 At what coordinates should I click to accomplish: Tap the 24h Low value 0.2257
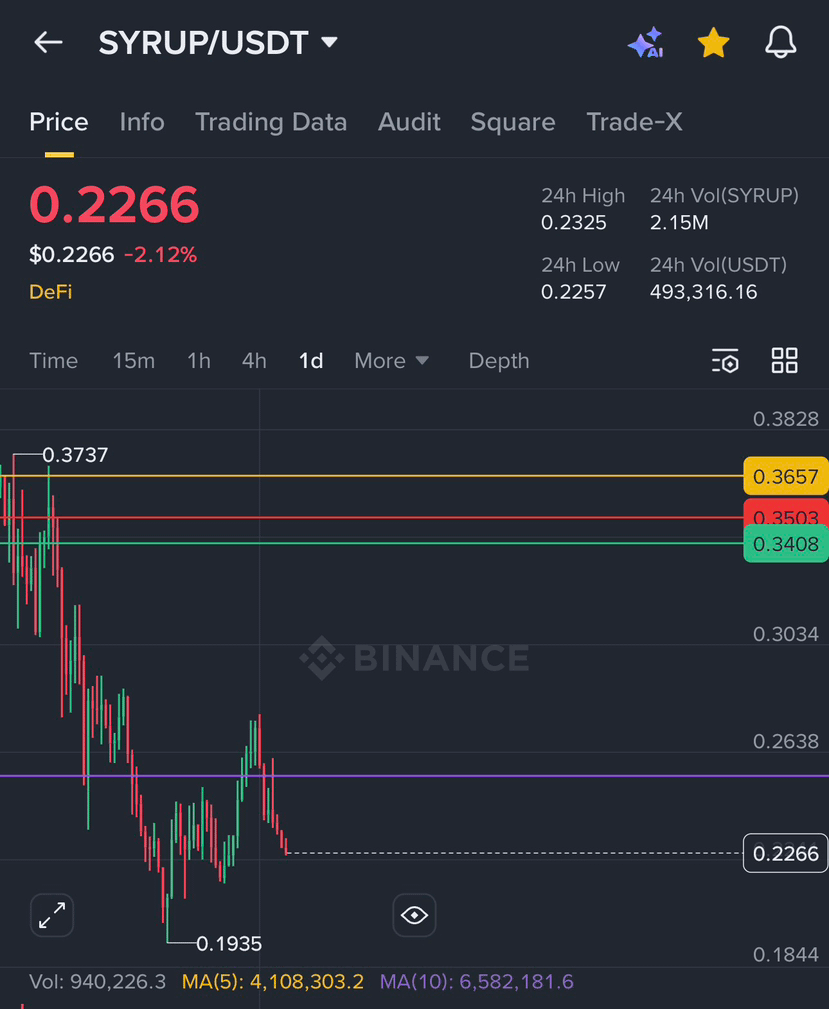point(573,292)
